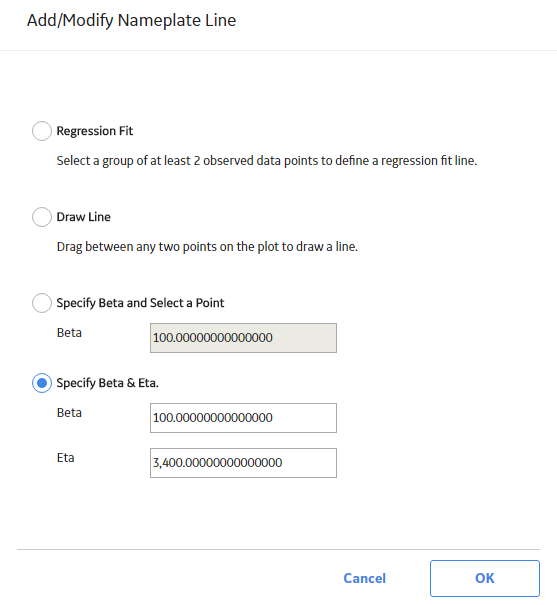Enable Specify Beta and Select a Point radio
The image size is (557, 605).
pyautogui.click(x=42, y=302)
